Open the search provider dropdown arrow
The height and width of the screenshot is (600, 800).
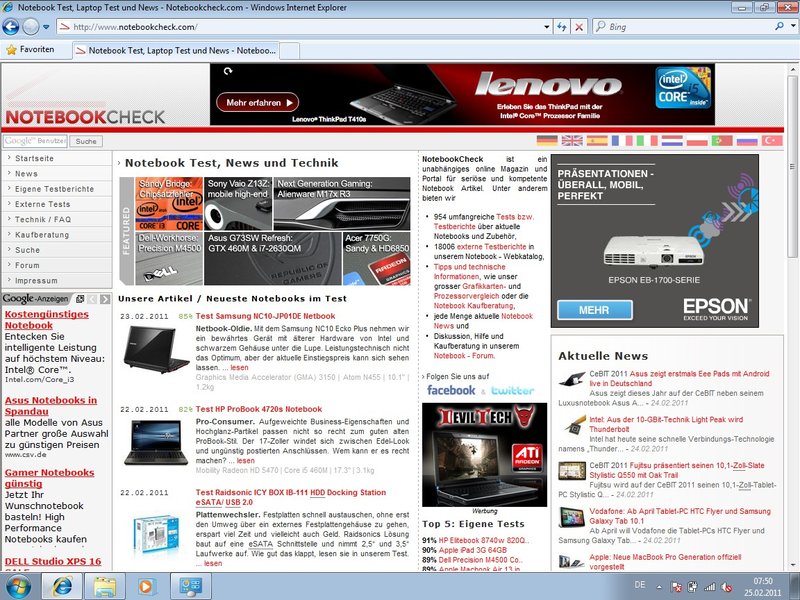coord(793,27)
